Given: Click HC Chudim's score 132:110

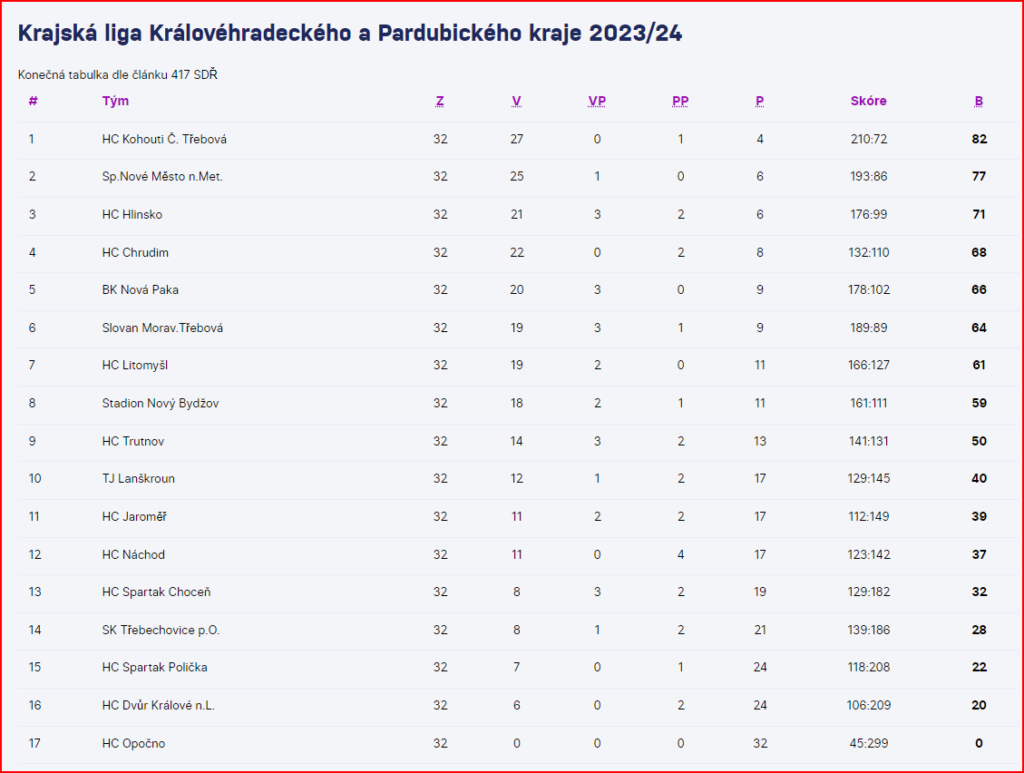Looking at the screenshot, I should click(868, 253).
